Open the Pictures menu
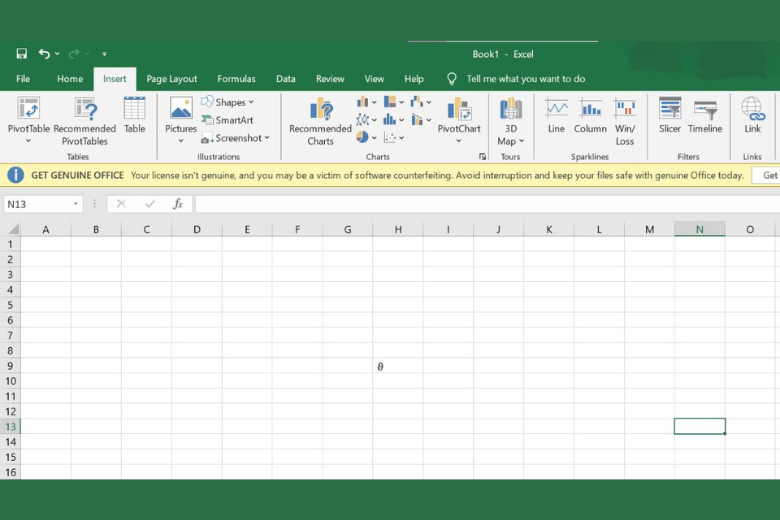Viewport: 780px width, 520px height. coord(181,120)
